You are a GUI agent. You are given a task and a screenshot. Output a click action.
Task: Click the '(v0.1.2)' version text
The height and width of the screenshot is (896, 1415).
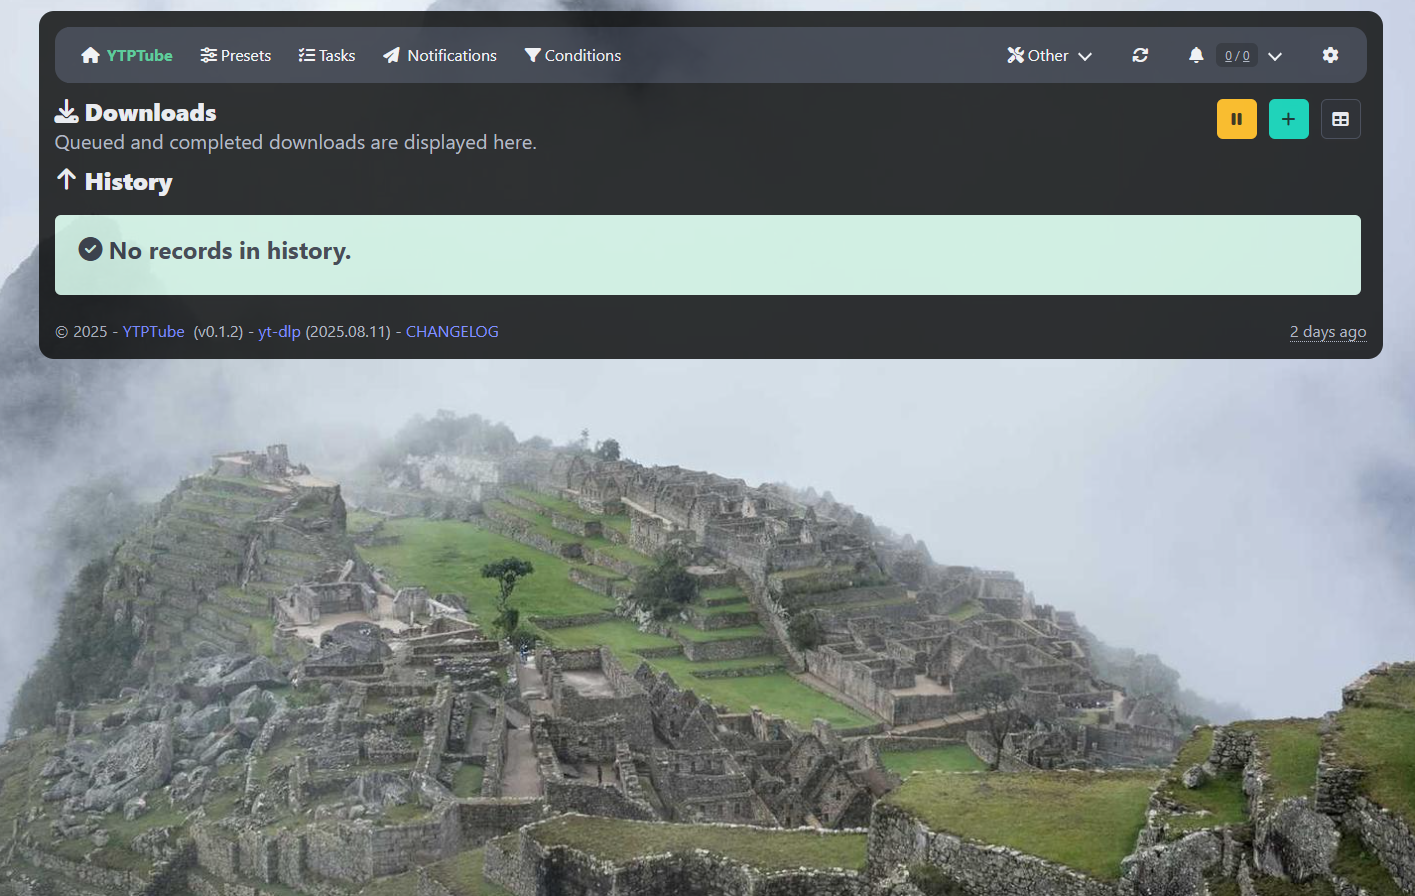tap(218, 331)
